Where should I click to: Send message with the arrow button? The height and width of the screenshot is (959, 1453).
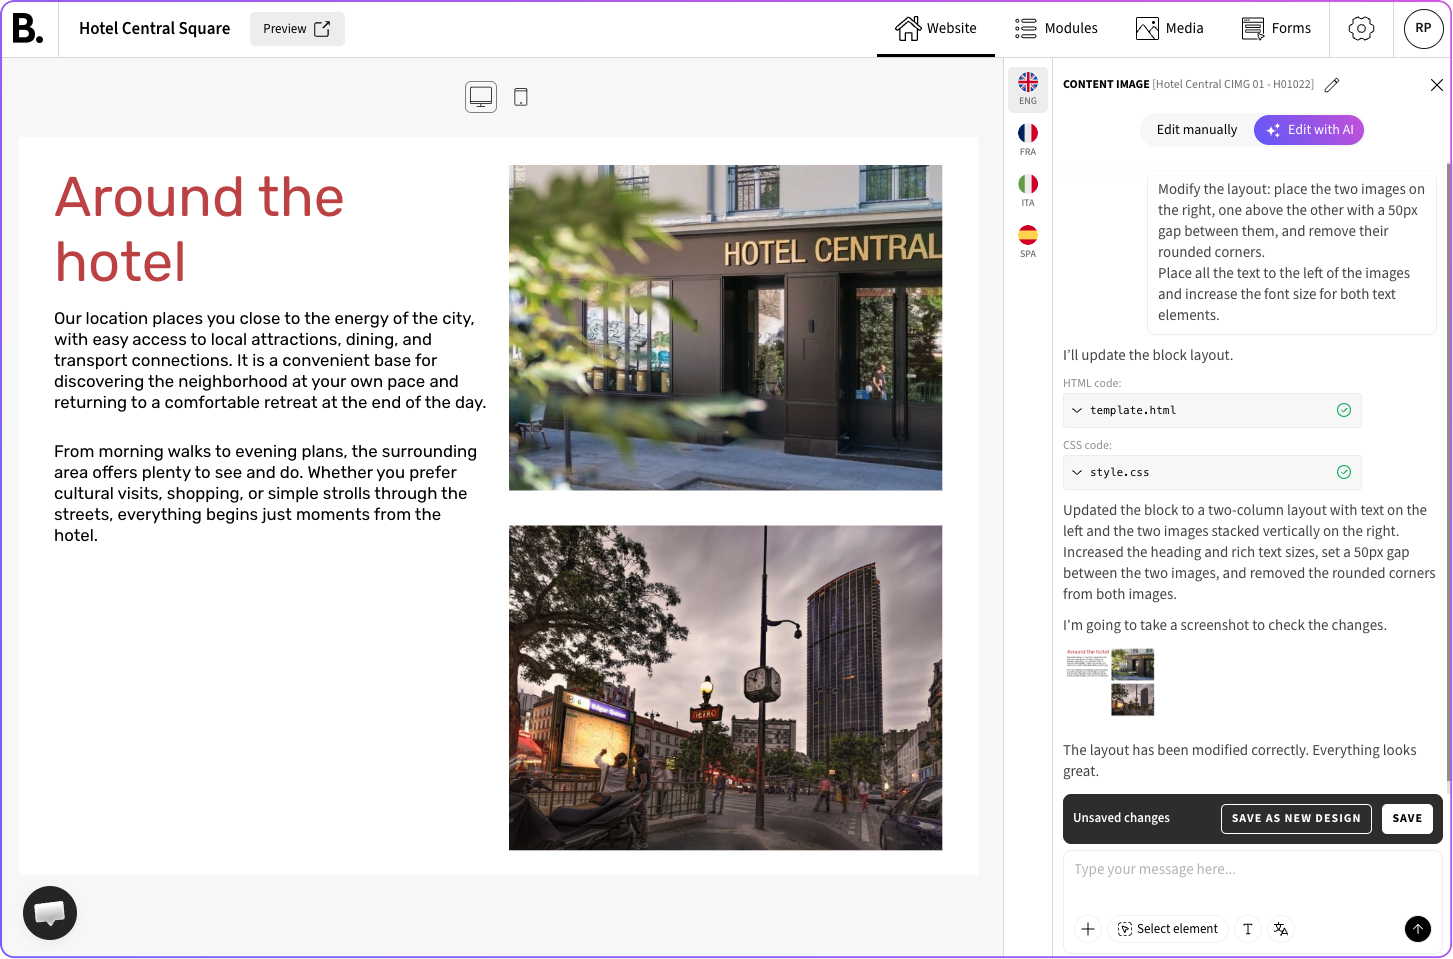coord(1418,929)
